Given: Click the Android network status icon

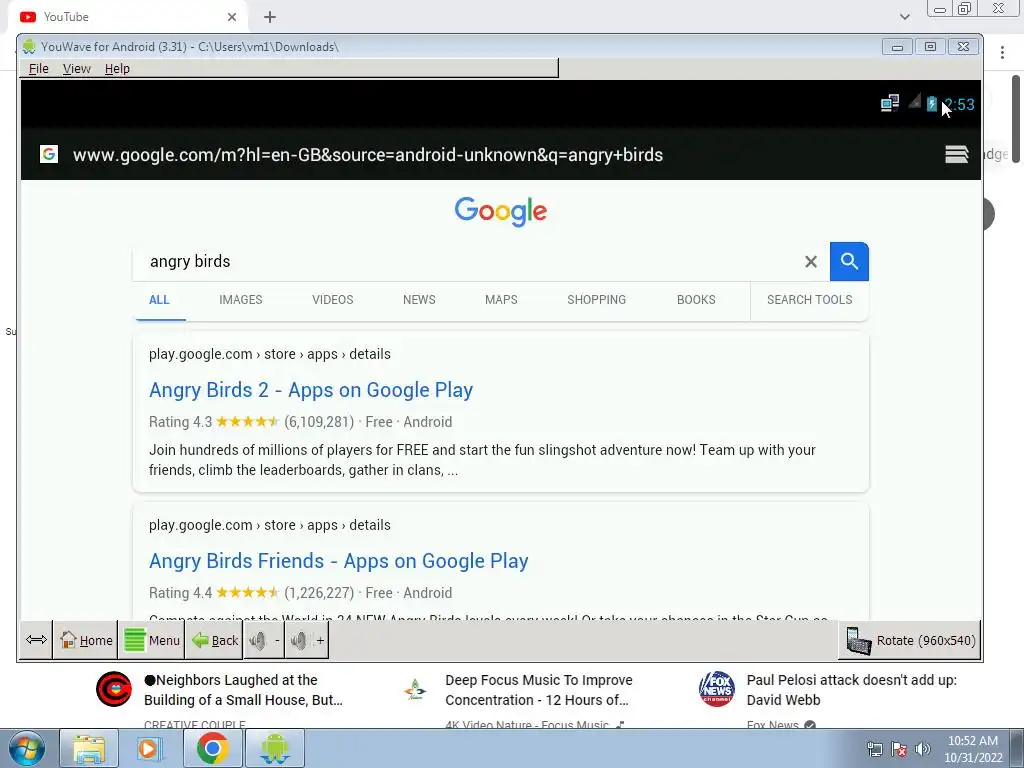Looking at the screenshot, I should tap(889, 103).
